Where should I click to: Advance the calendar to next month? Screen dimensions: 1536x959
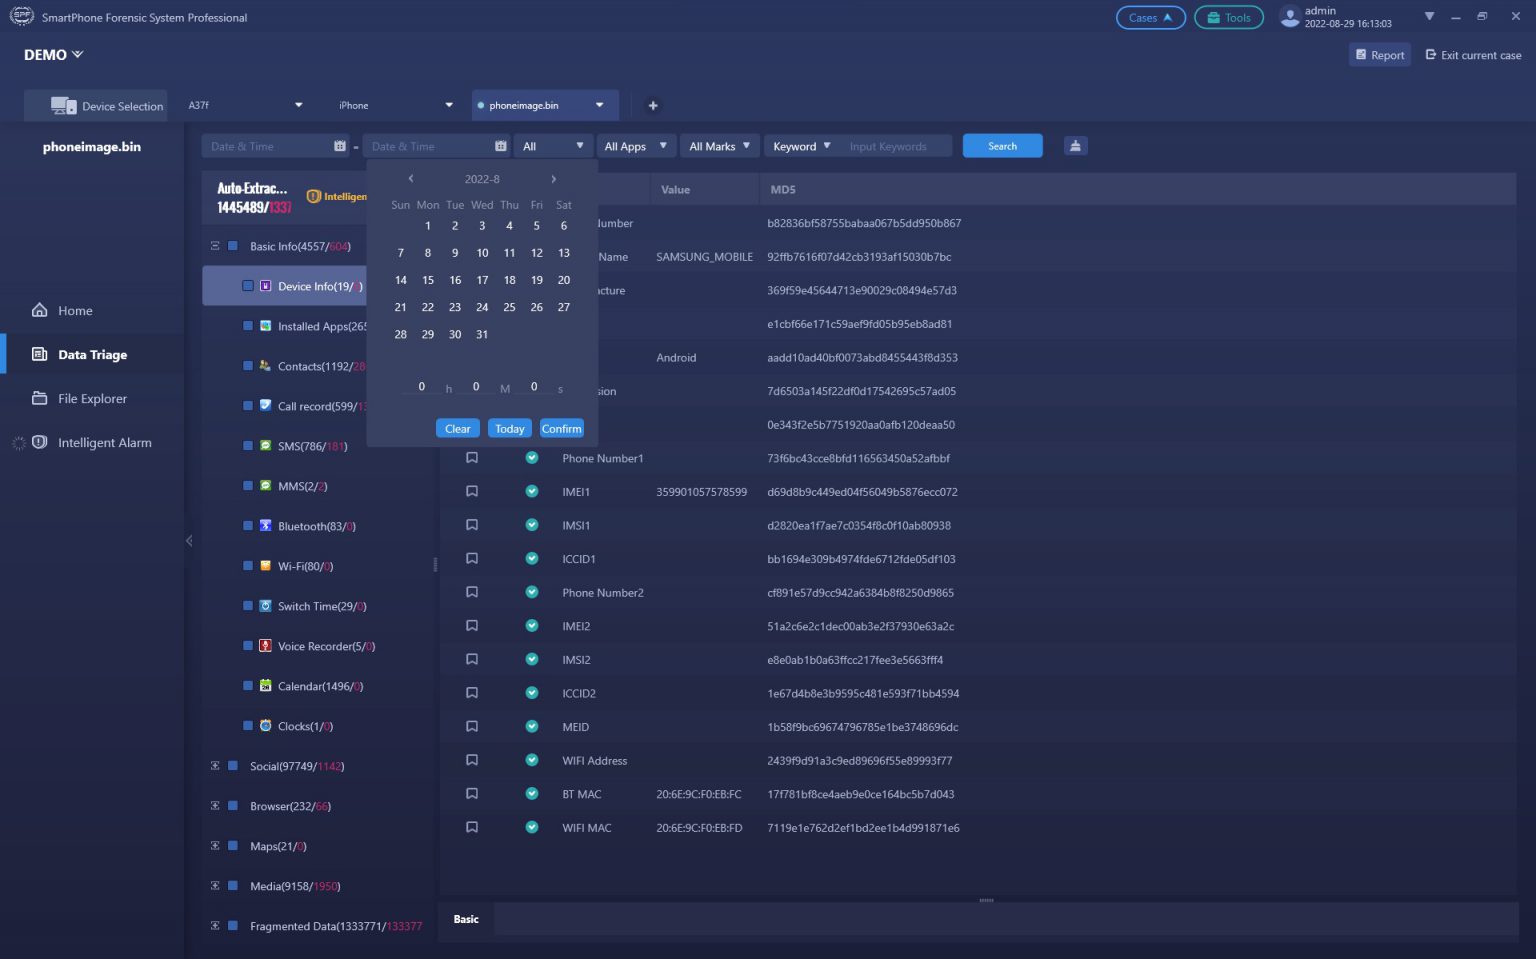pyautogui.click(x=553, y=179)
